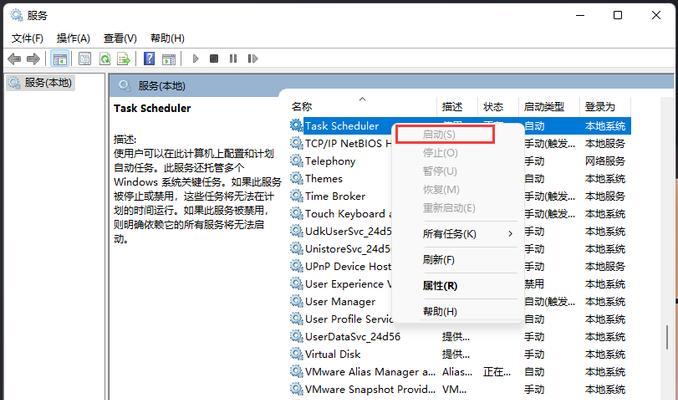
Task: Select the UnistoreSvc_24d5 service row
Action: pyautogui.click(x=460, y=249)
